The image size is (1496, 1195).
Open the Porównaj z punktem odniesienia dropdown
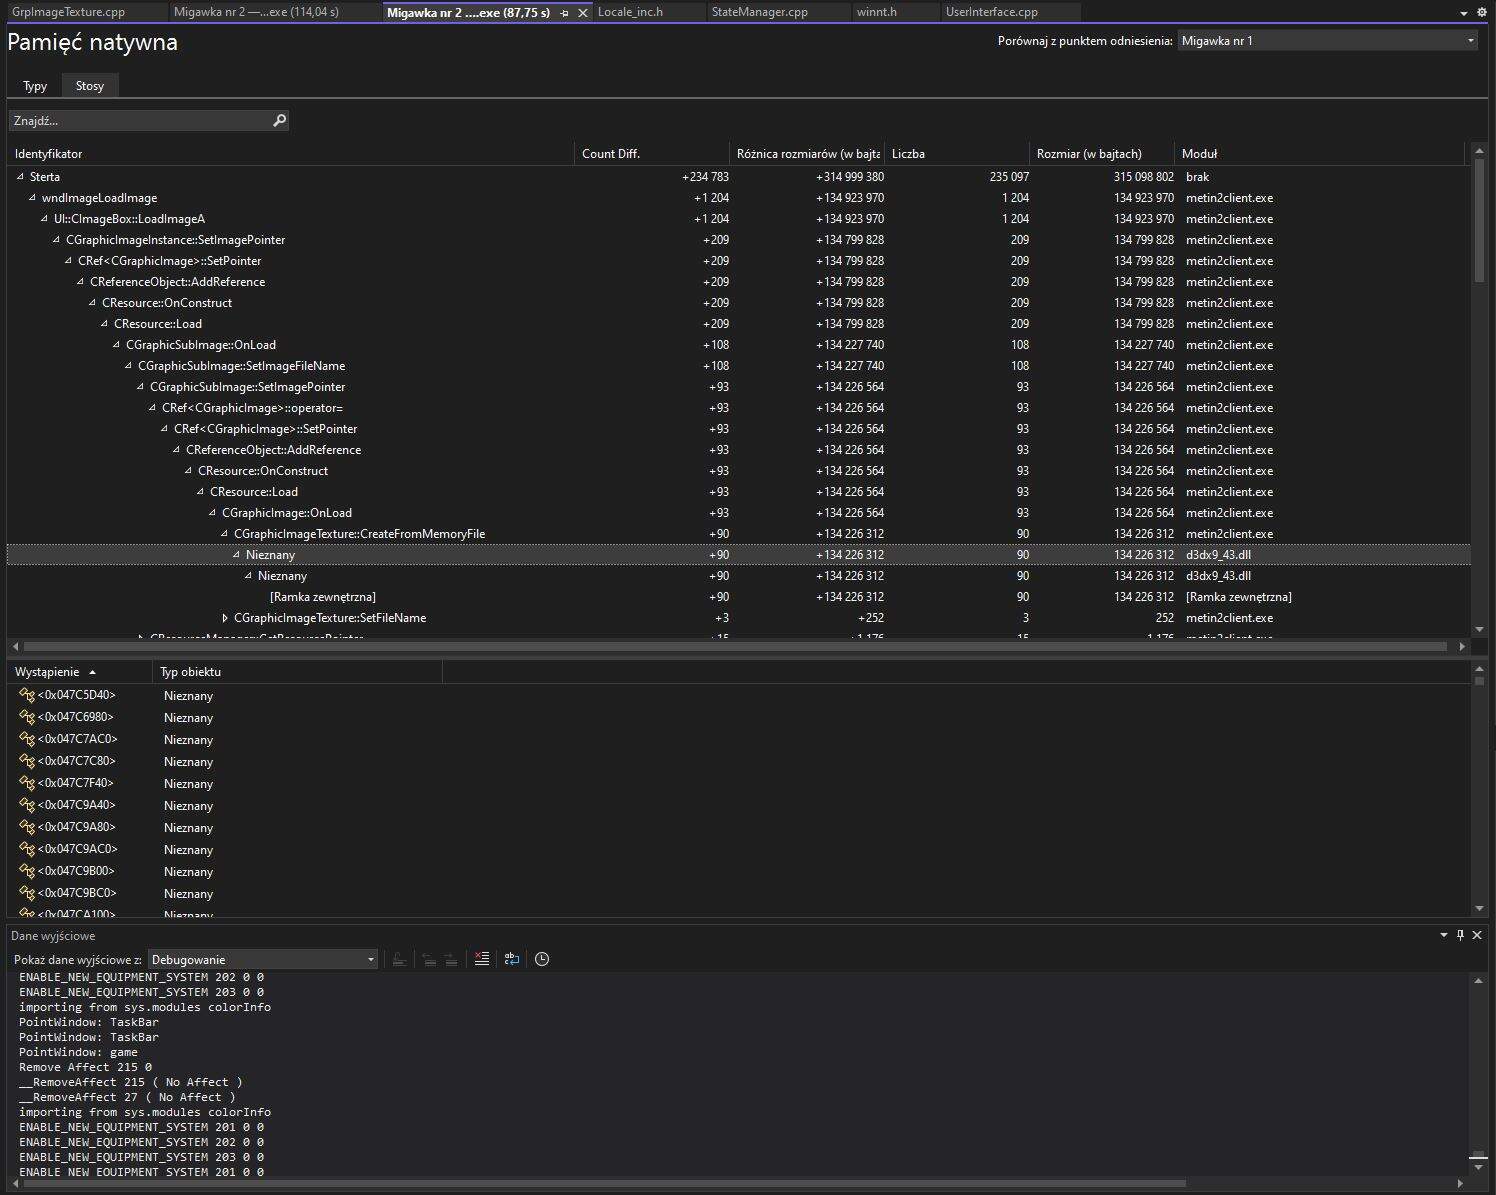1327,41
